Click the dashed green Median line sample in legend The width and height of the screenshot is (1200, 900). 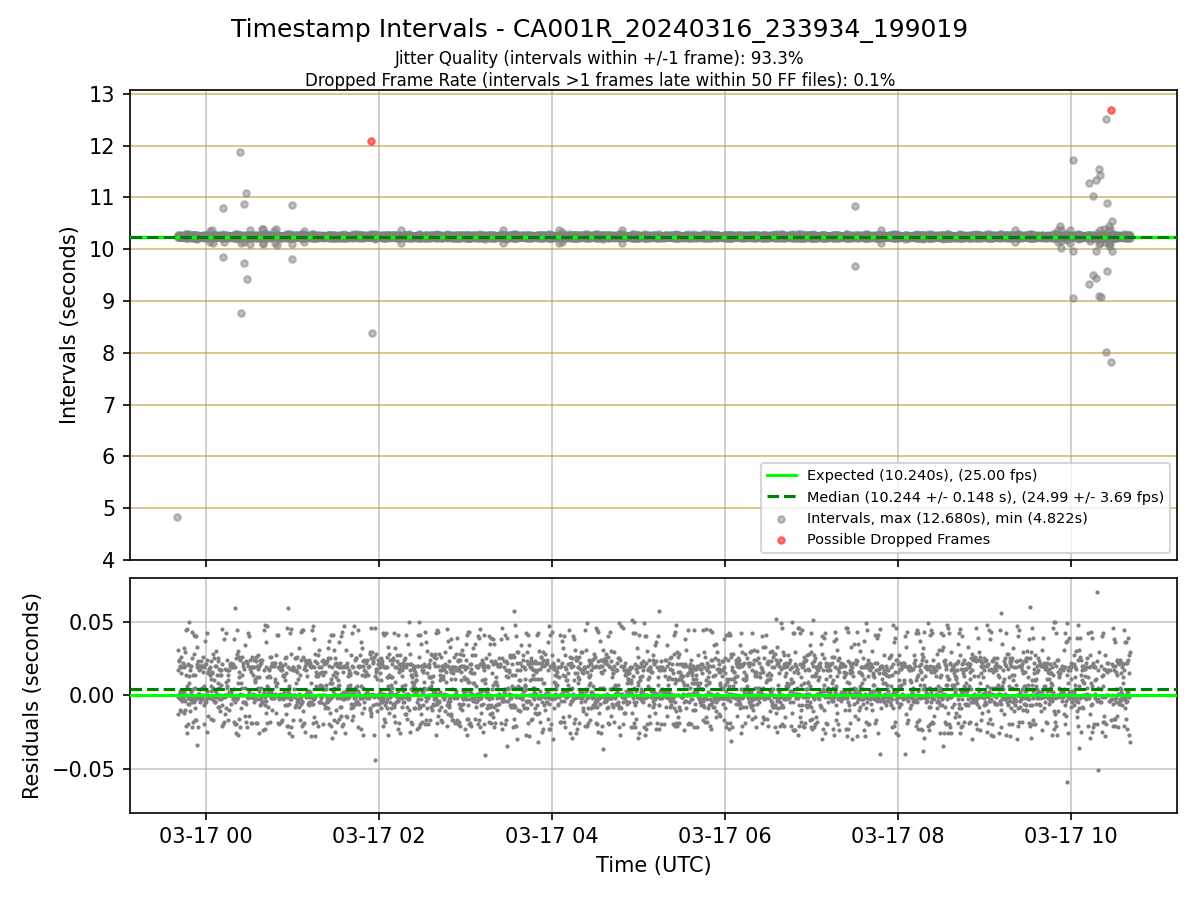coord(782,497)
